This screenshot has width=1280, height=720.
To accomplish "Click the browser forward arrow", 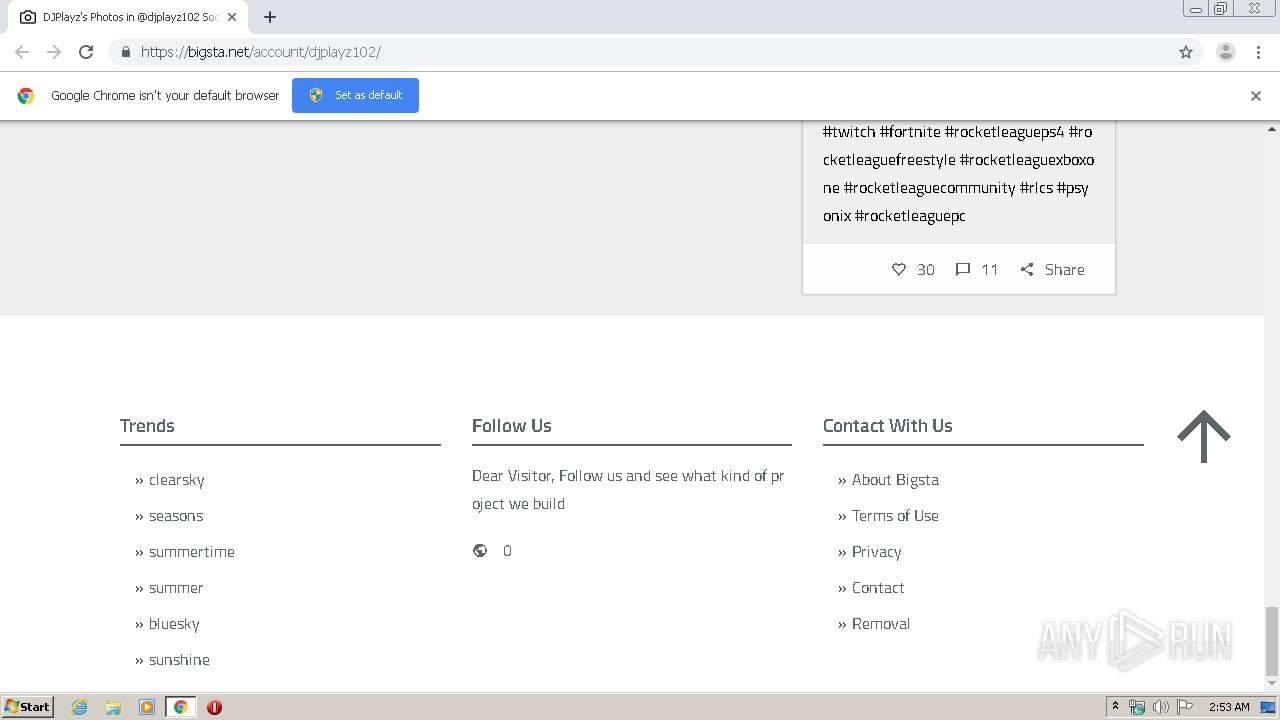I will point(54,52).
